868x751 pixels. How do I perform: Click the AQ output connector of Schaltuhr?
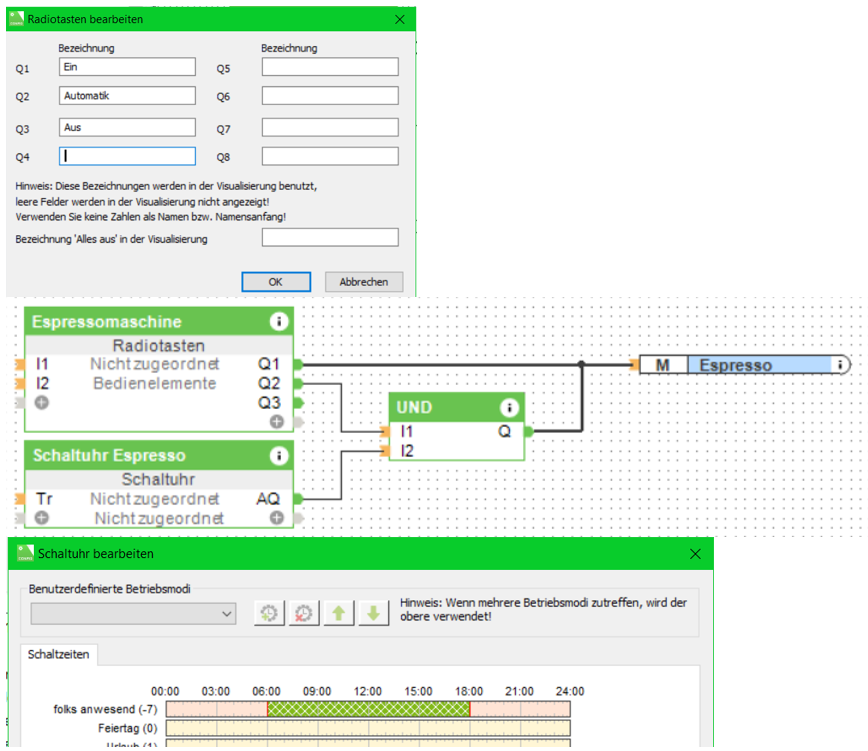point(298,499)
